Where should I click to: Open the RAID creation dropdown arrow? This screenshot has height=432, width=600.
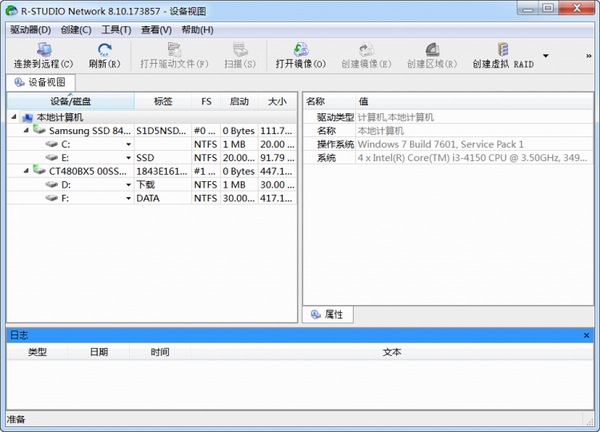point(546,56)
